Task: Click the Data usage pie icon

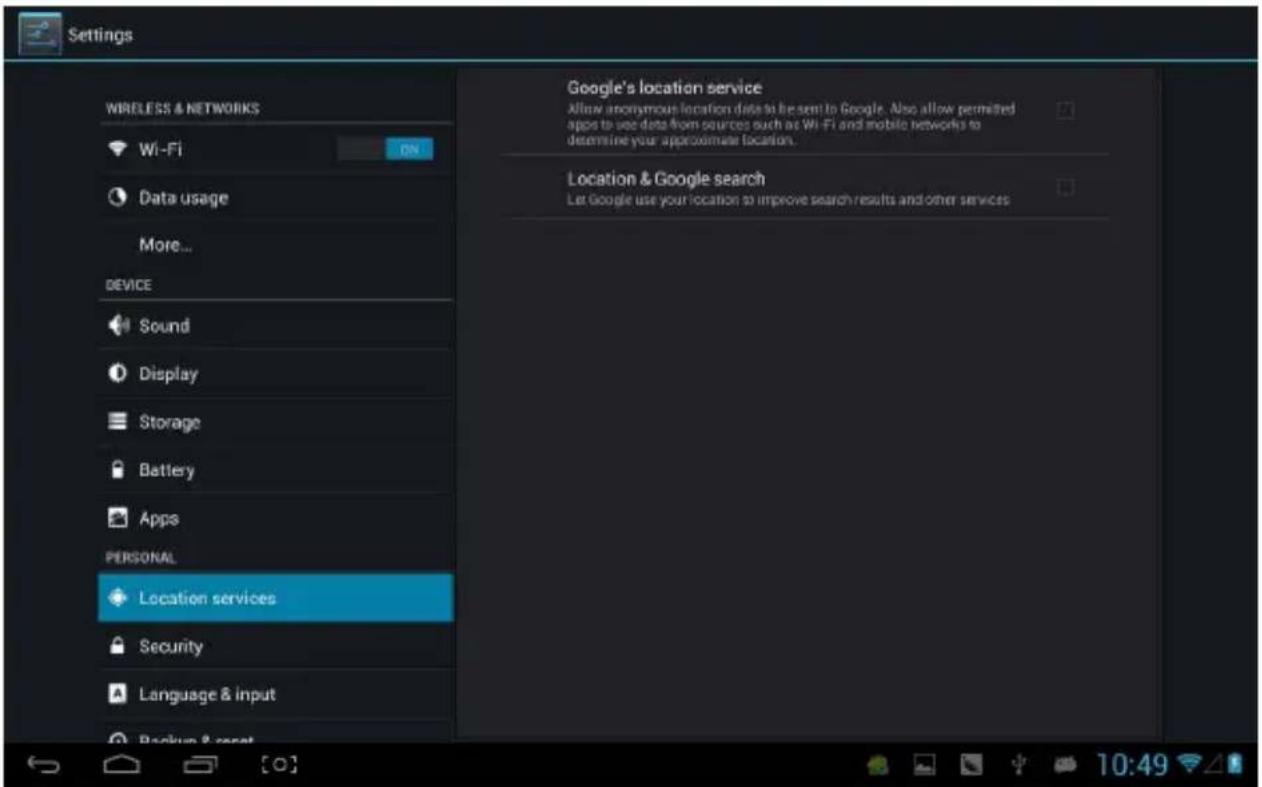Action: (x=117, y=198)
